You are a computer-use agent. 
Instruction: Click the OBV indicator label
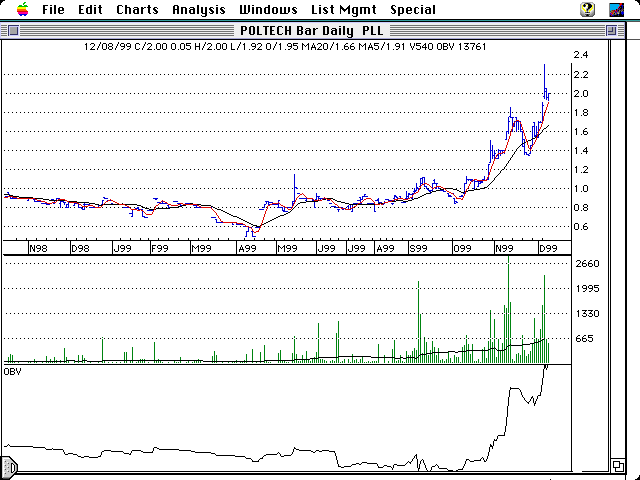click(x=12, y=371)
